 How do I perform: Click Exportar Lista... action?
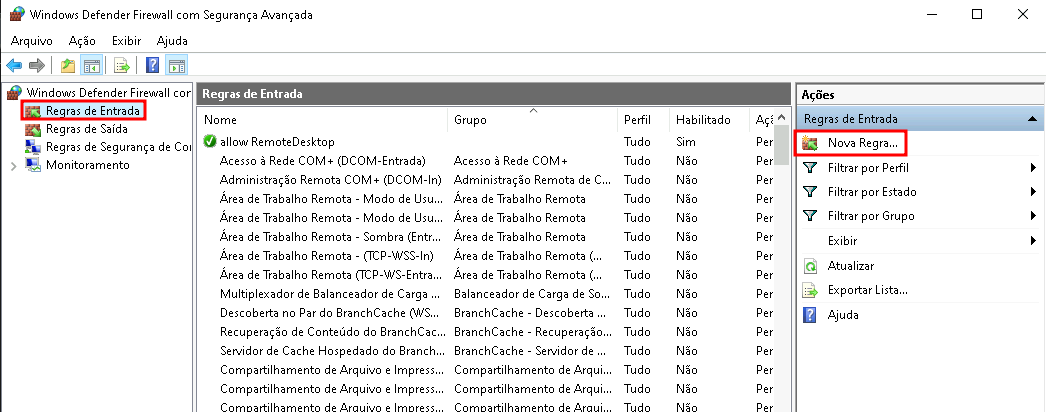[x=867, y=290]
